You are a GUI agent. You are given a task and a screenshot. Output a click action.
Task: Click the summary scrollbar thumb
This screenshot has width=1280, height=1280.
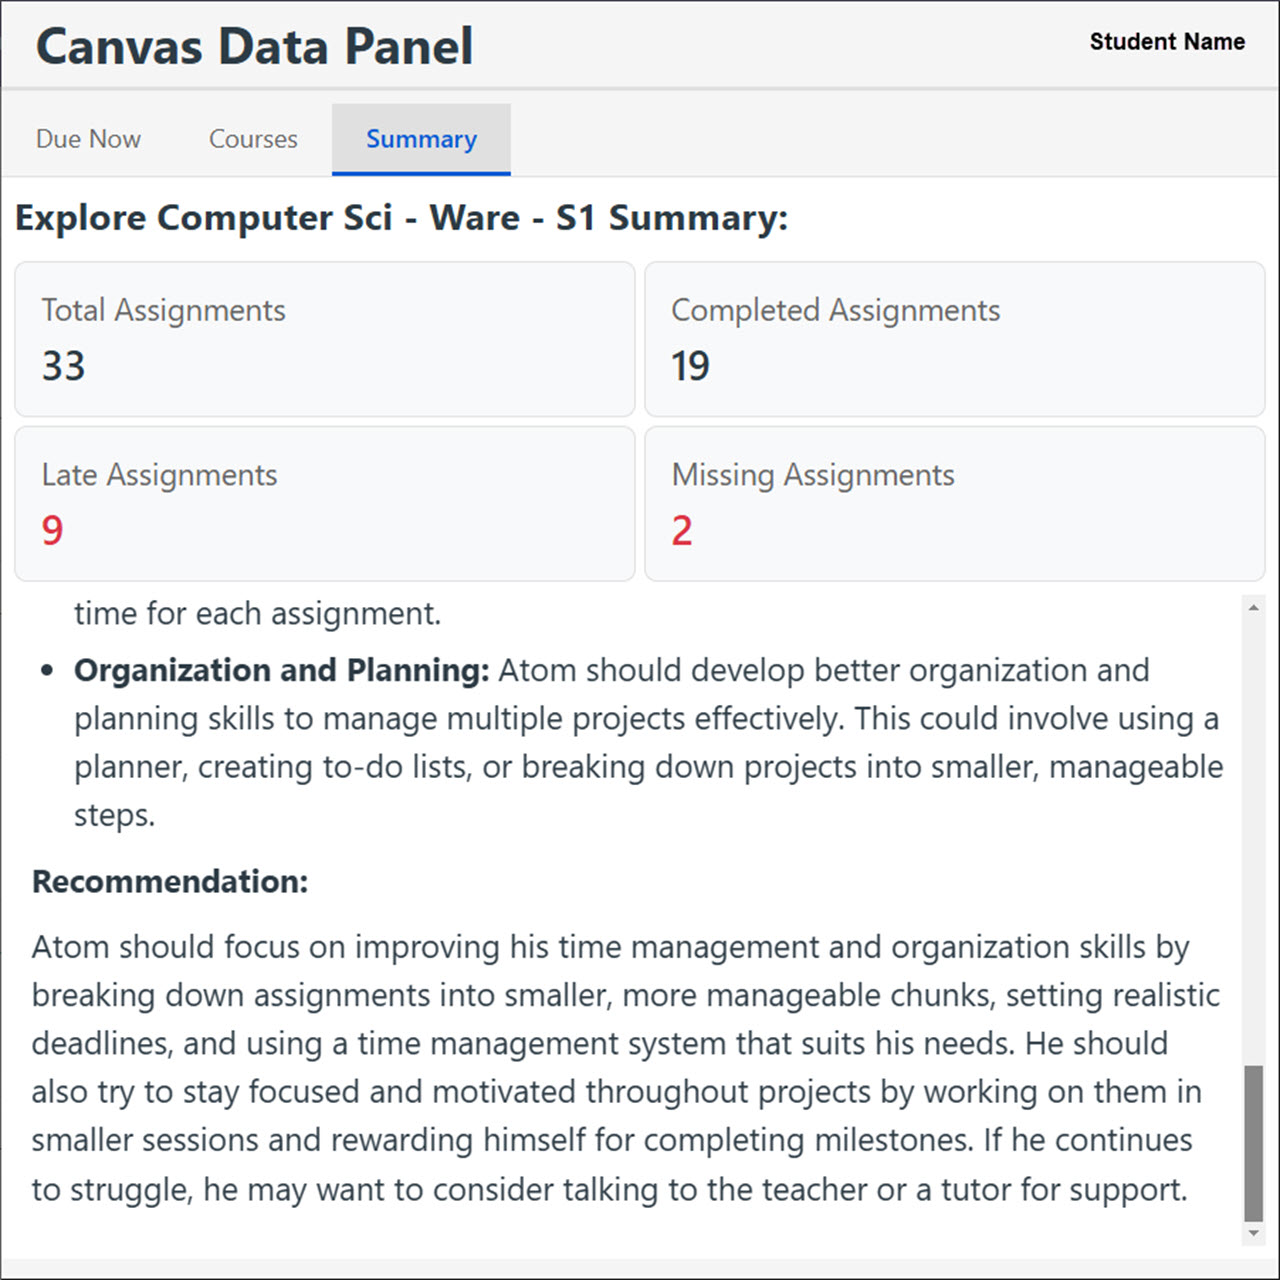[x=1253, y=1143]
